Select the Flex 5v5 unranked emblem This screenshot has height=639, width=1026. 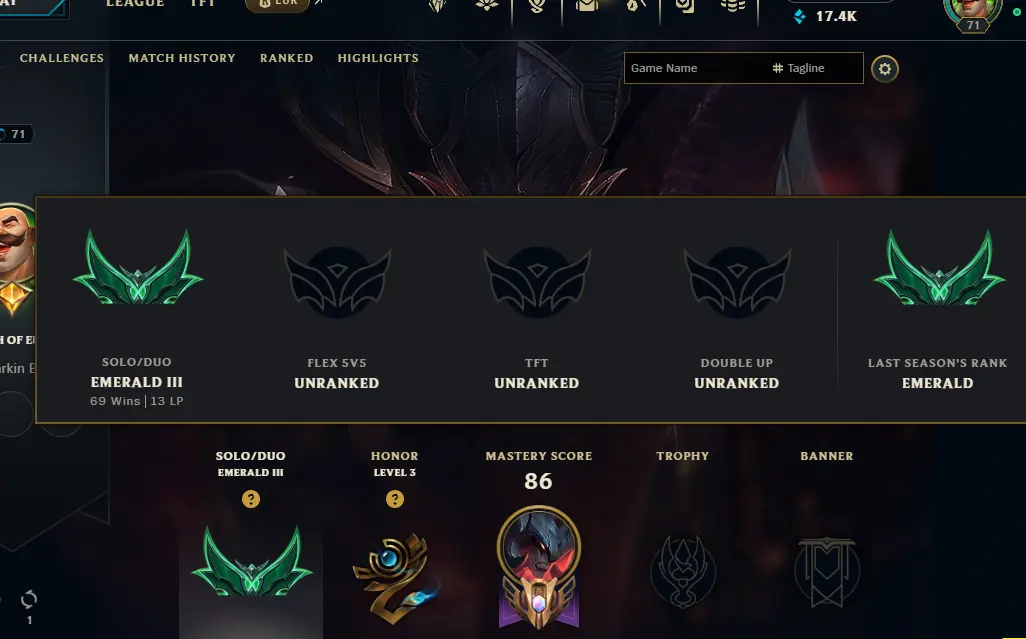(x=338, y=282)
